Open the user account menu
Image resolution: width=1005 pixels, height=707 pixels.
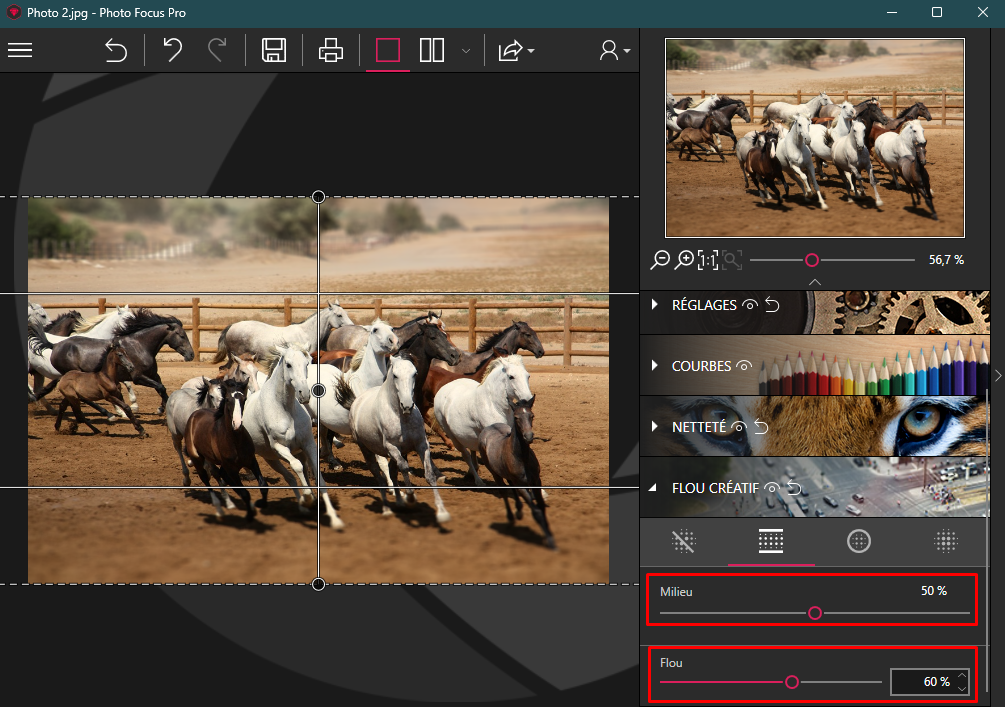(x=615, y=50)
